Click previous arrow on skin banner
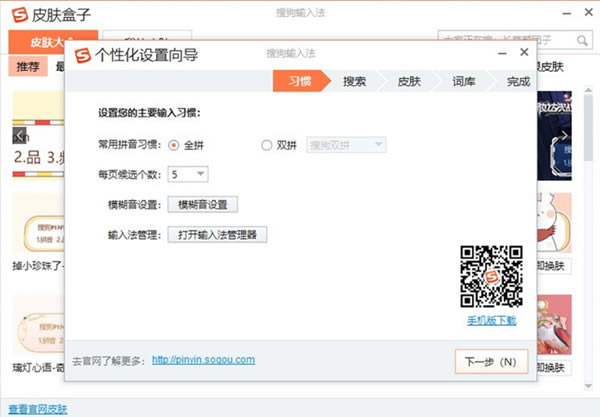This screenshot has height=417, width=600. (20, 135)
